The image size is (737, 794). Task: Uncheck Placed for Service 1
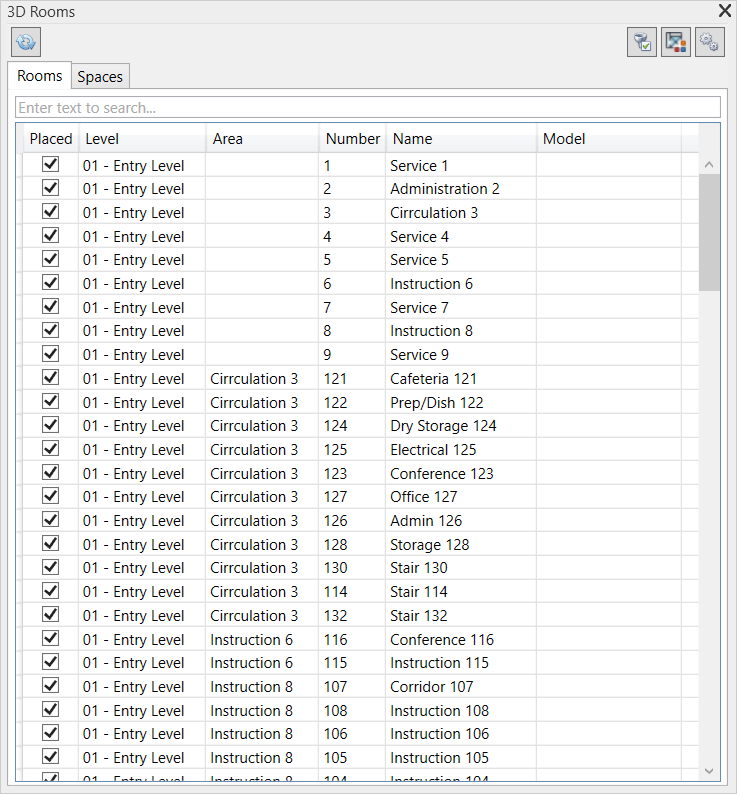(x=51, y=165)
